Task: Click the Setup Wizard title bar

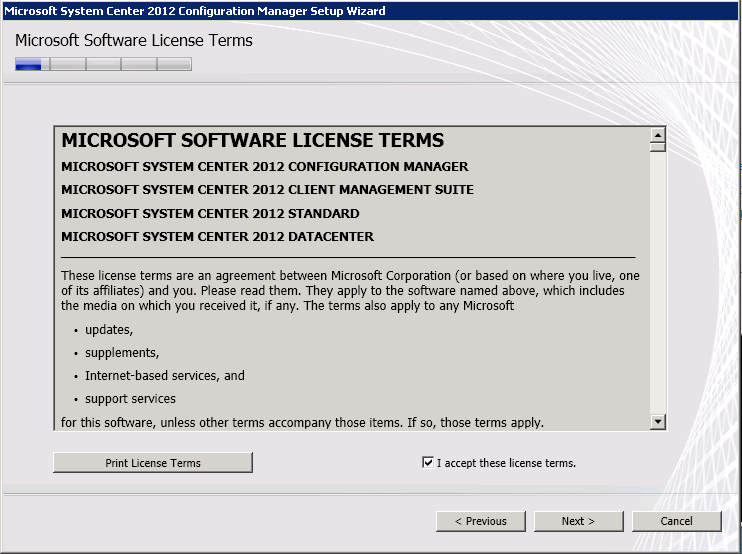Action: click(371, 10)
